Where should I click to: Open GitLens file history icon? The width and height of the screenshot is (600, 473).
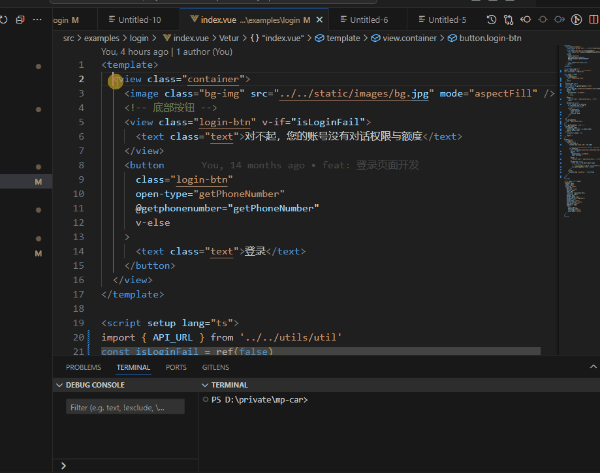tap(490, 19)
